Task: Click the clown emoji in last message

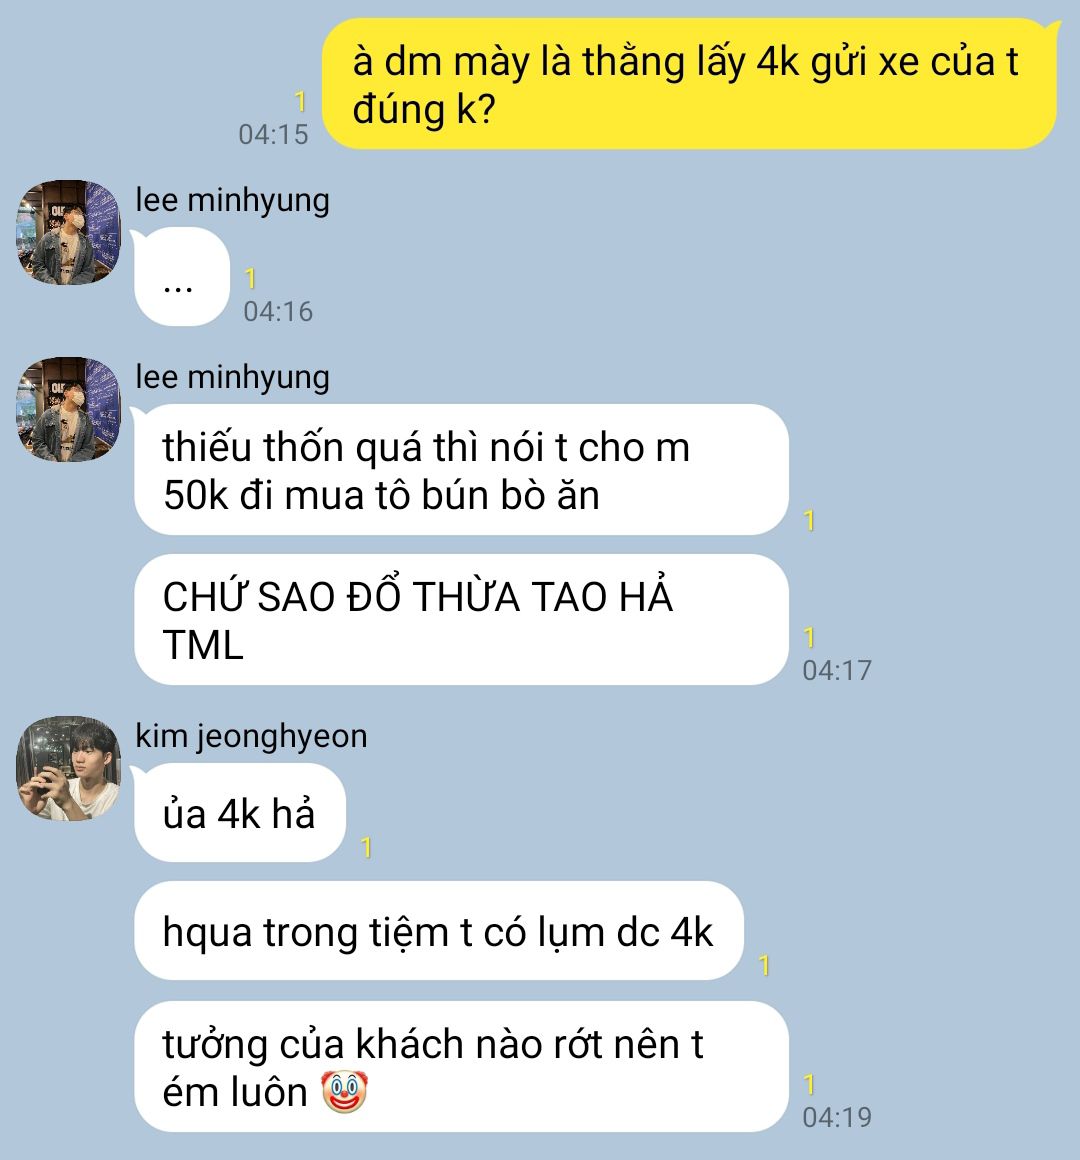Action: click(344, 1092)
